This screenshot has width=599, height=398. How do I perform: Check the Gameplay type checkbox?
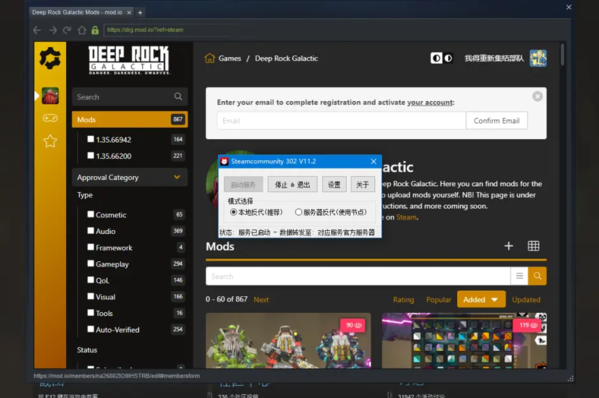[x=91, y=263]
